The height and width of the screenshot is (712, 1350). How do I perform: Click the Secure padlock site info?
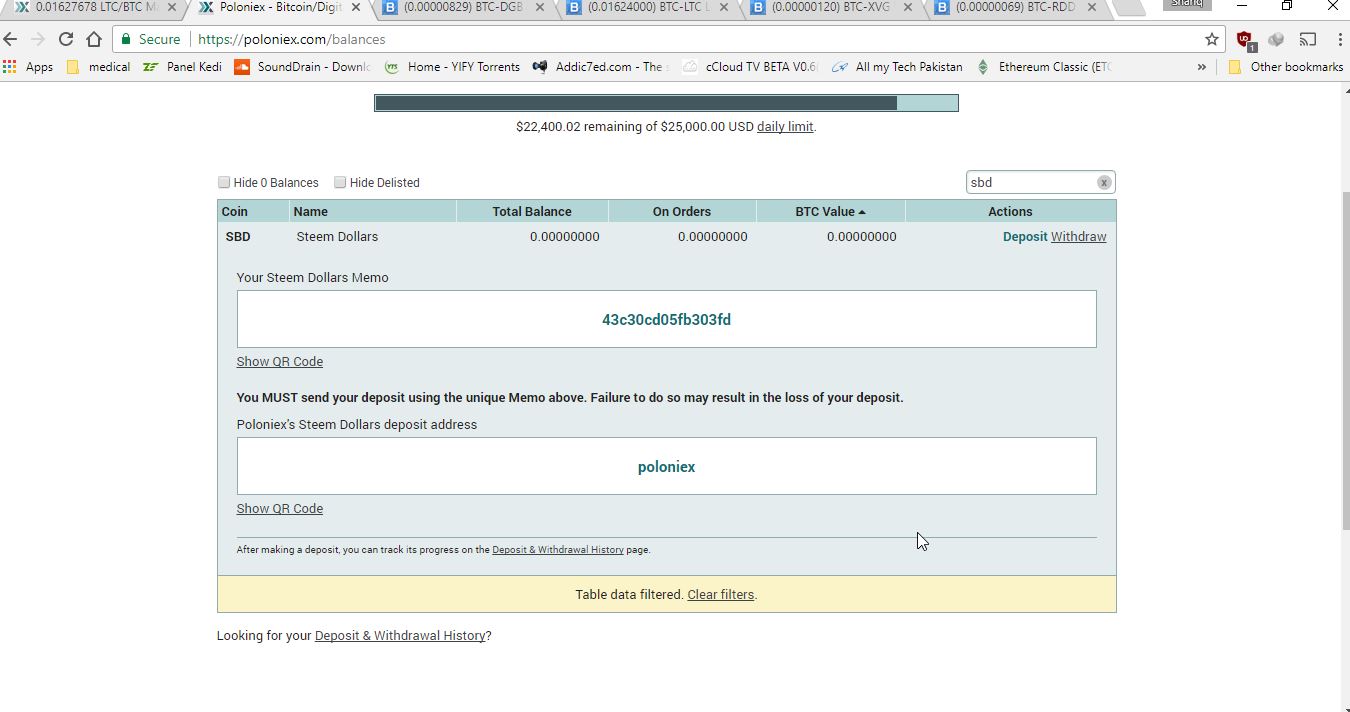tap(150, 40)
